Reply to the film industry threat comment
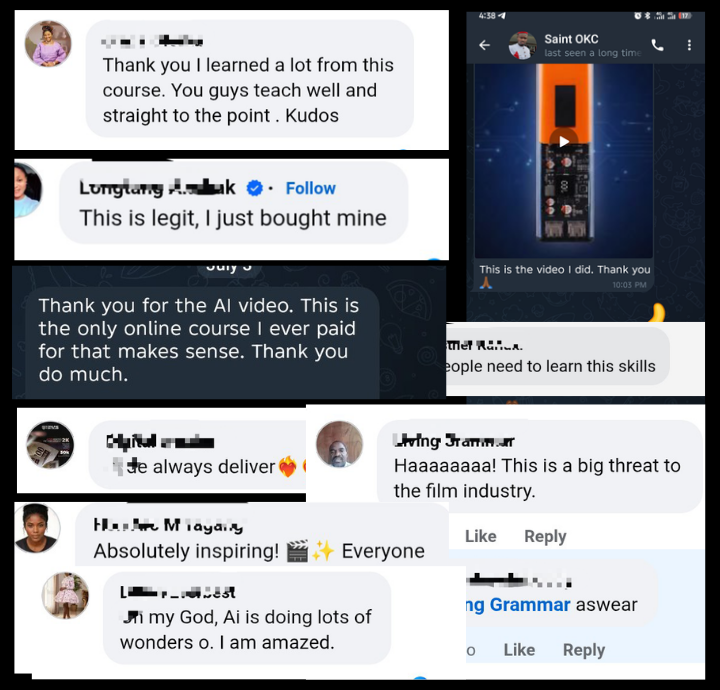Viewport: 720px width, 690px height. click(x=545, y=536)
